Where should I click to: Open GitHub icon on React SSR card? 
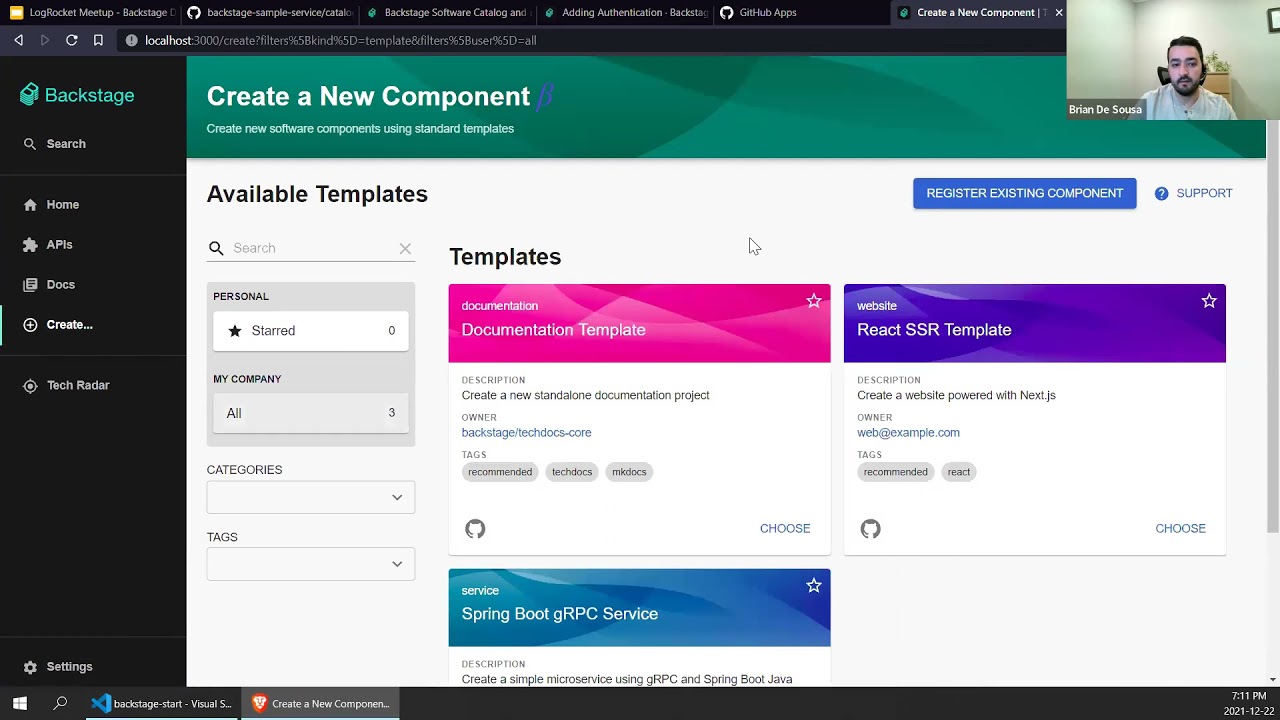pos(870,529)
